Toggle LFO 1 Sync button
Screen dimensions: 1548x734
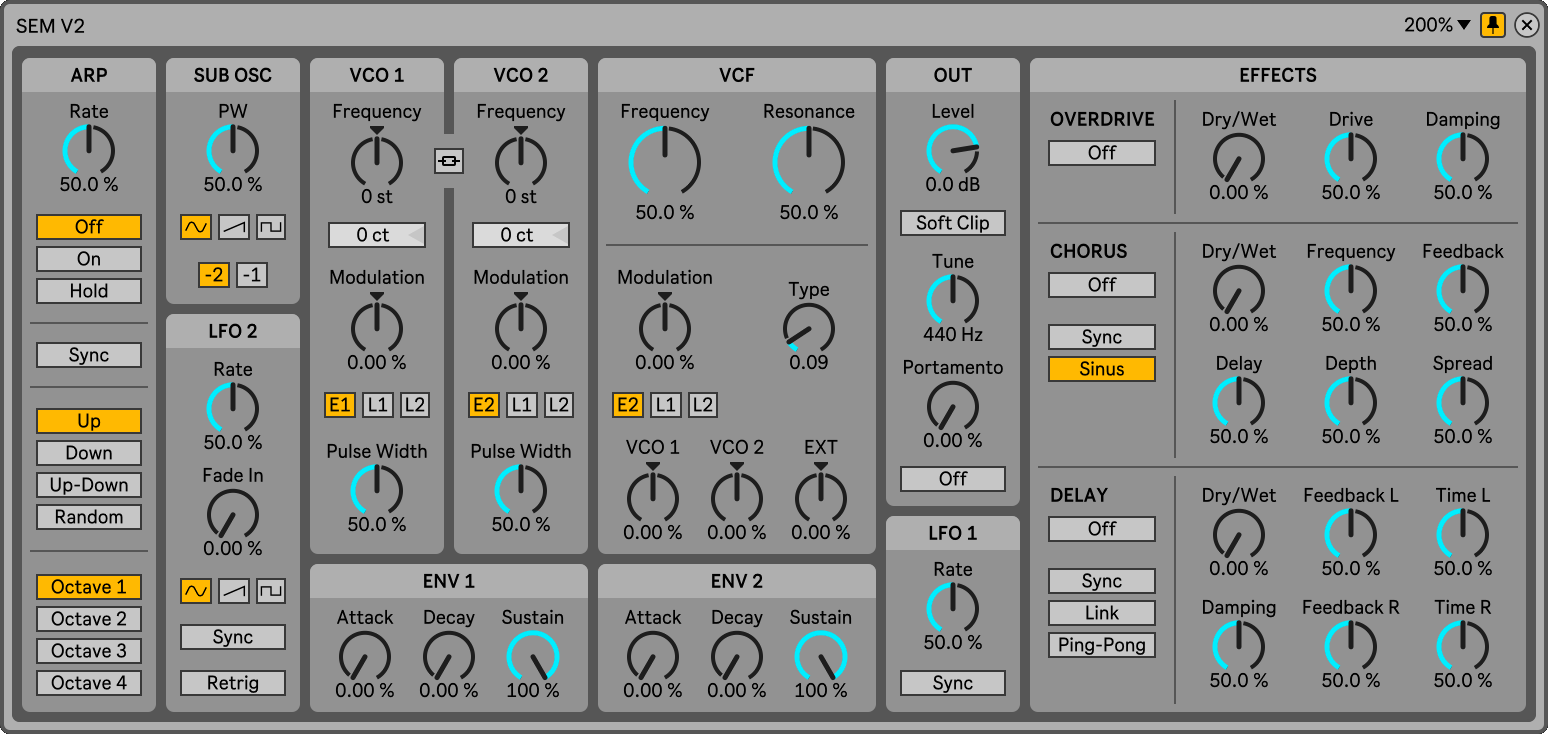(x=953, y=683)
